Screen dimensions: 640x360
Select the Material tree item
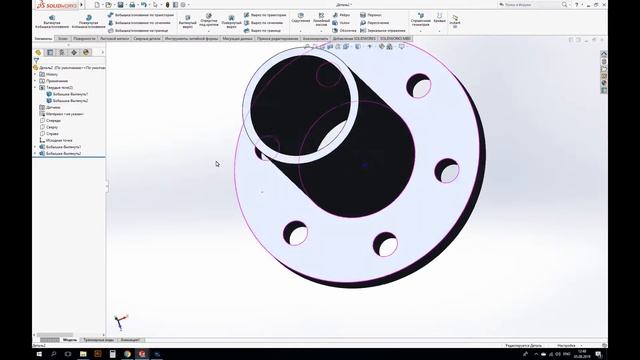[x=62, y=114]
